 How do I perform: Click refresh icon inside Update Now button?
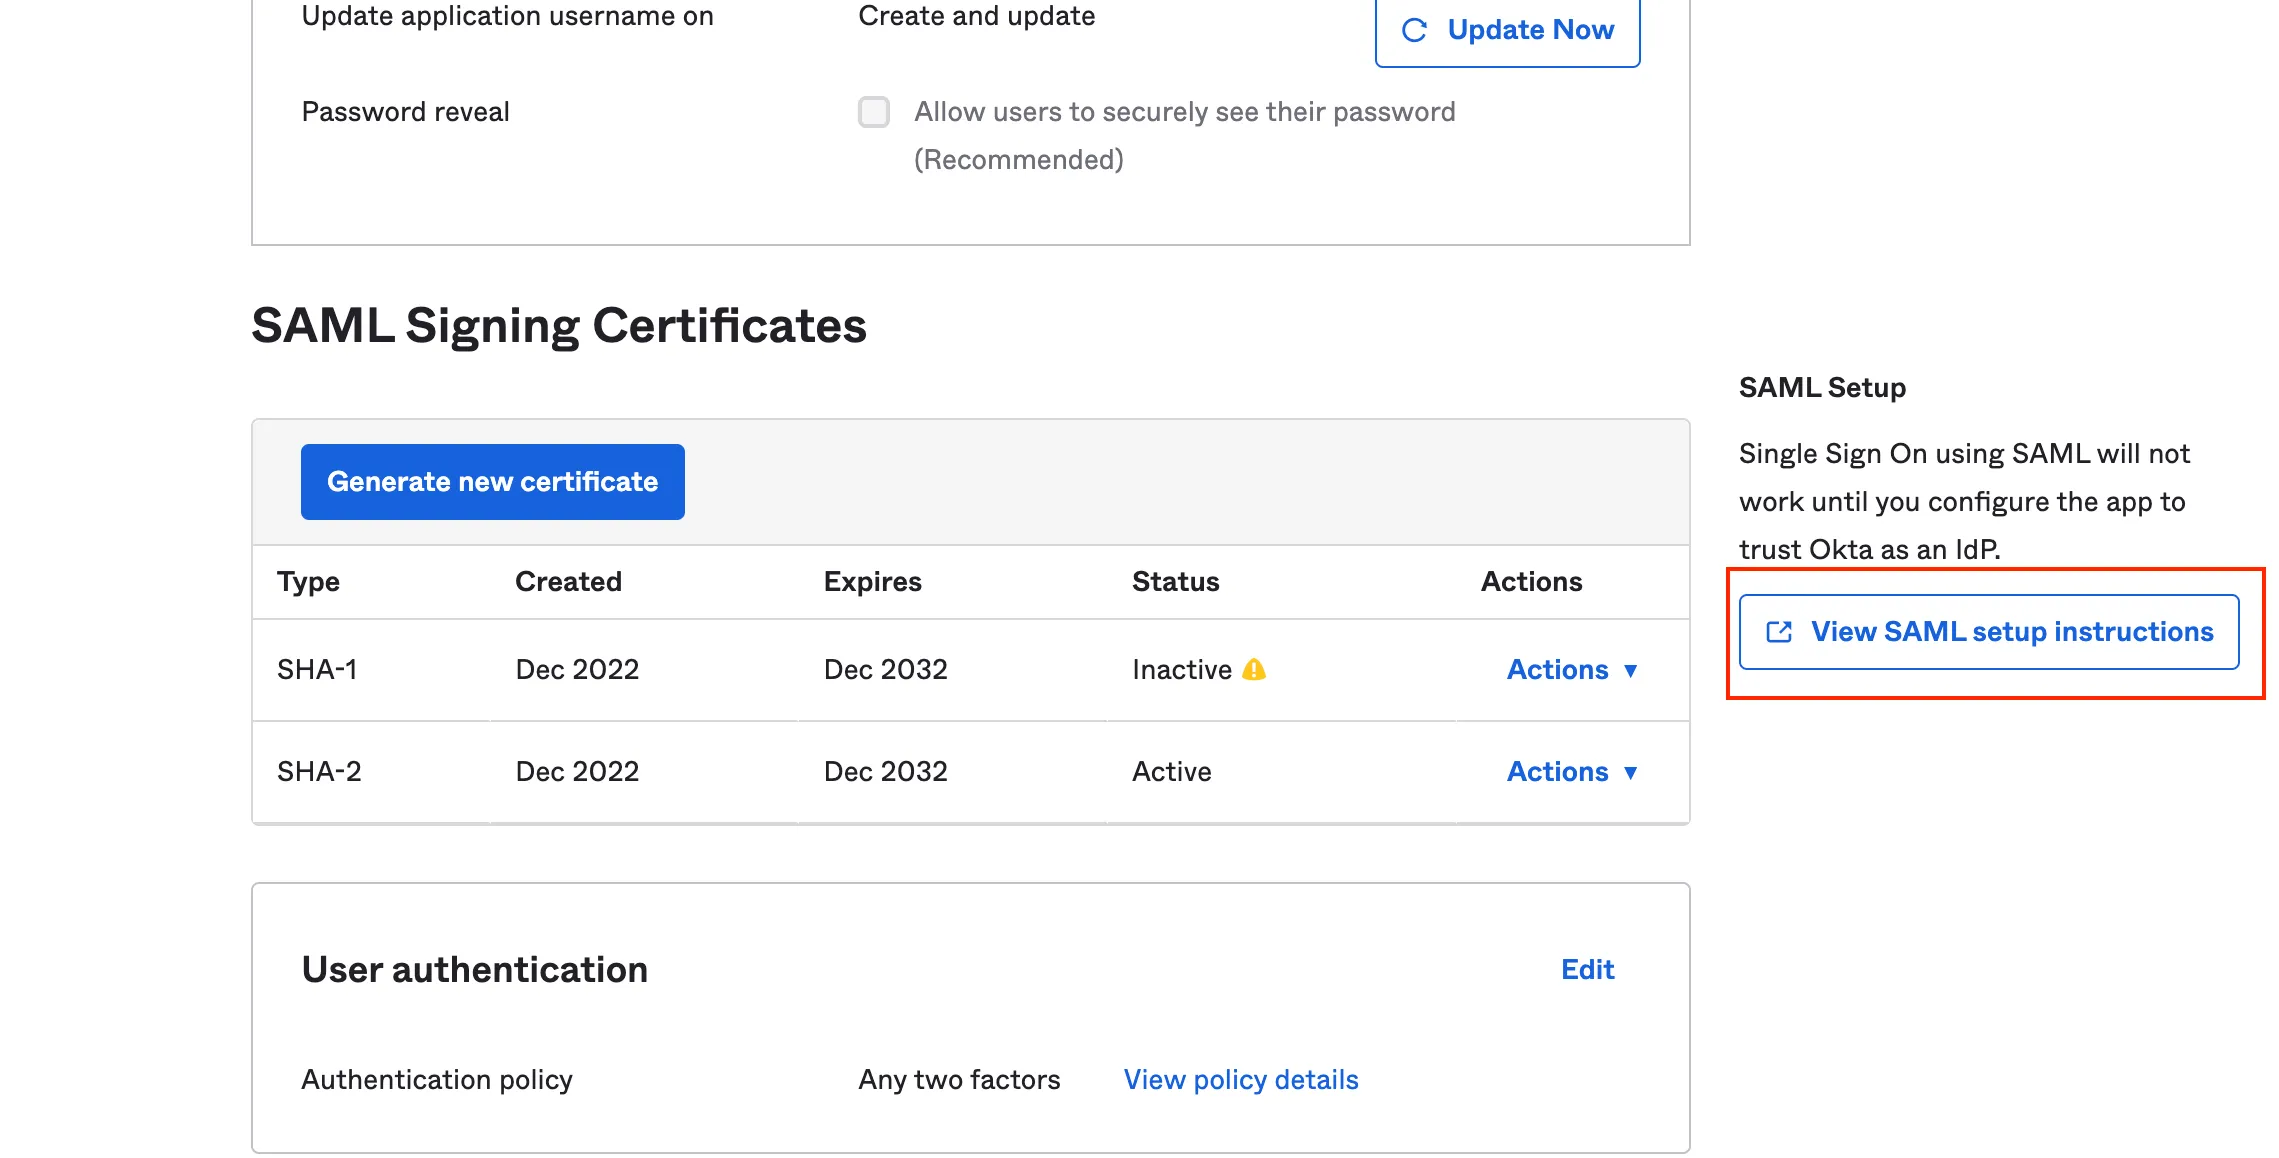(1415, 29)
